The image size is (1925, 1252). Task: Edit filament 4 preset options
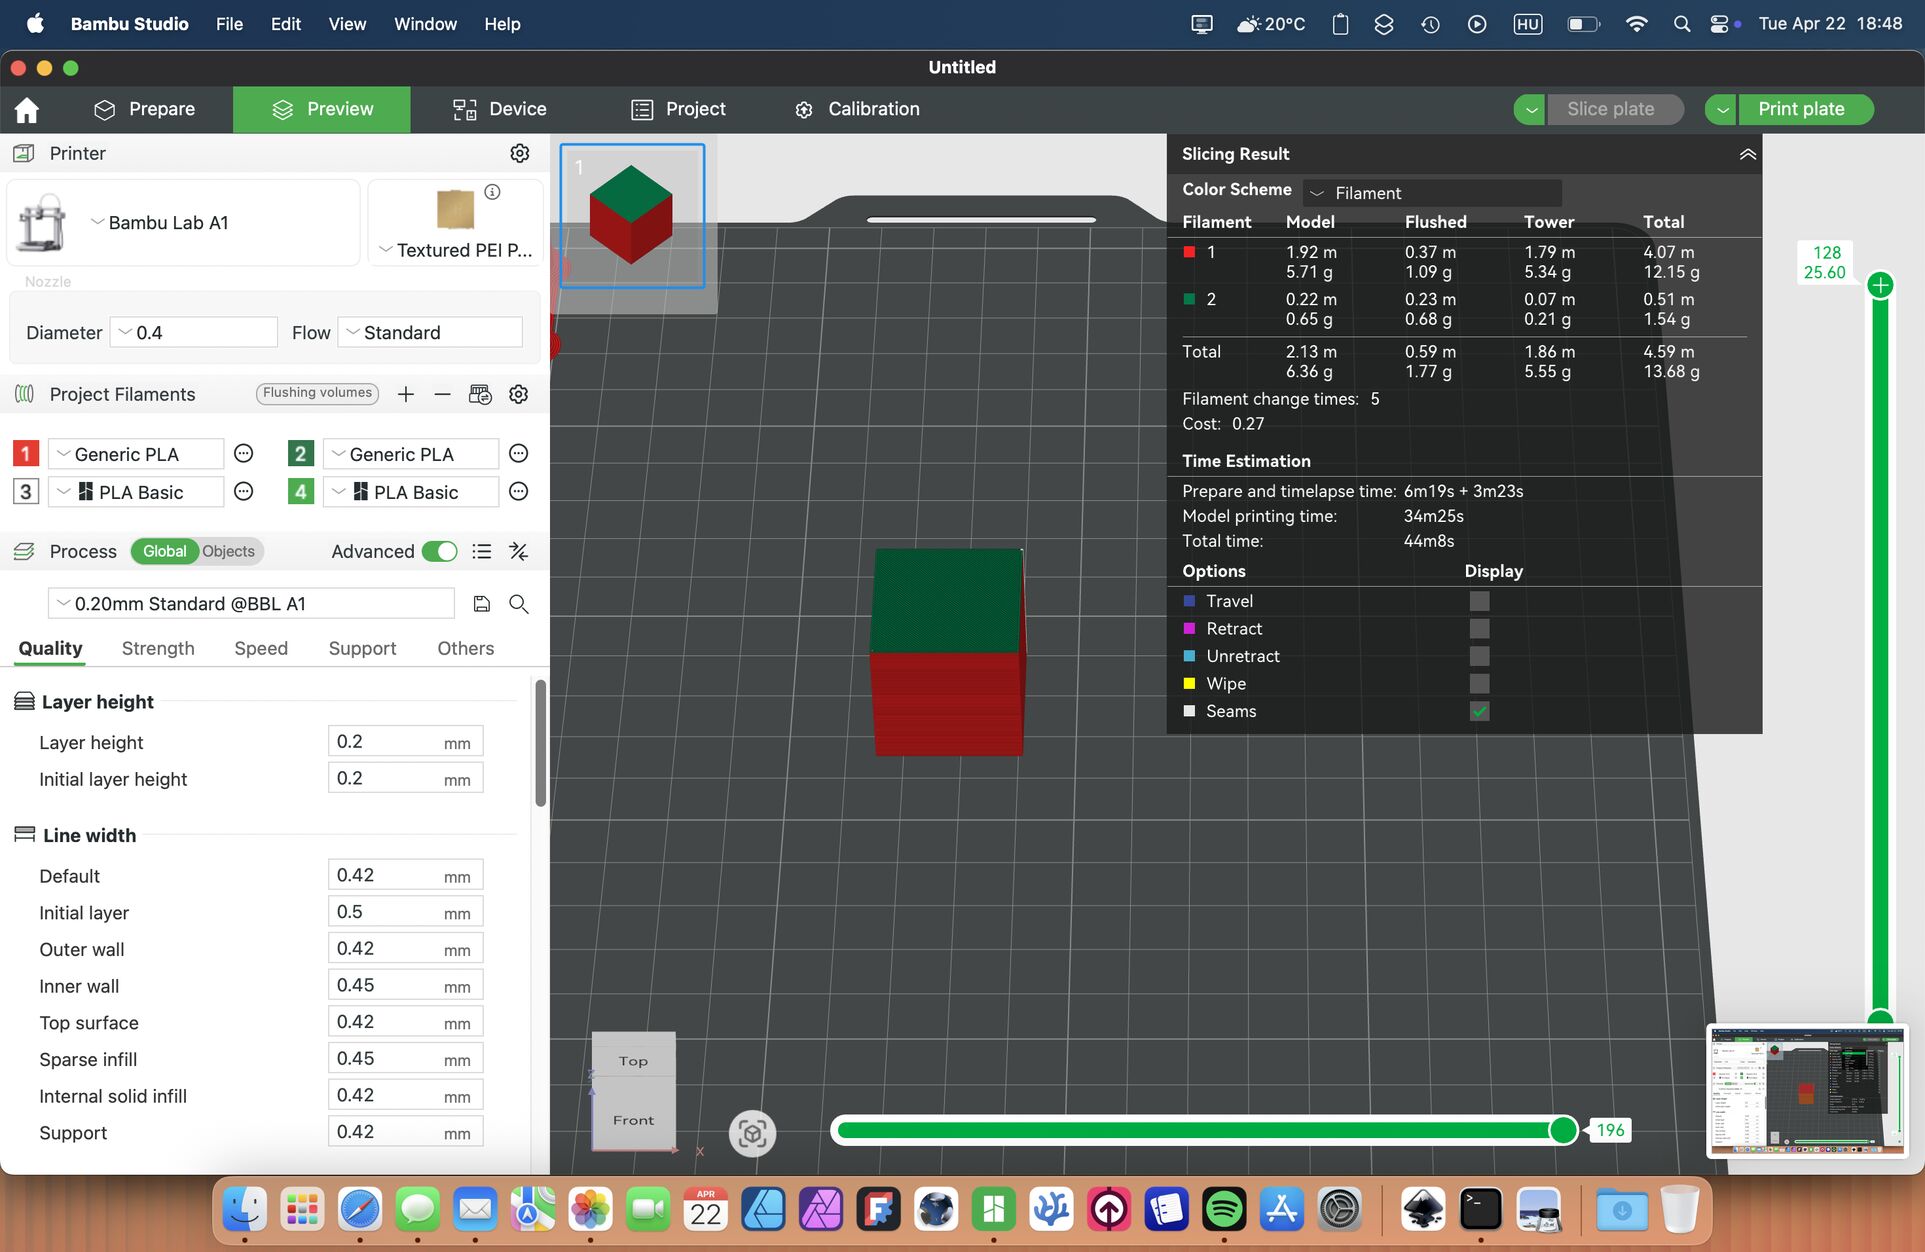tap(518, 492)
